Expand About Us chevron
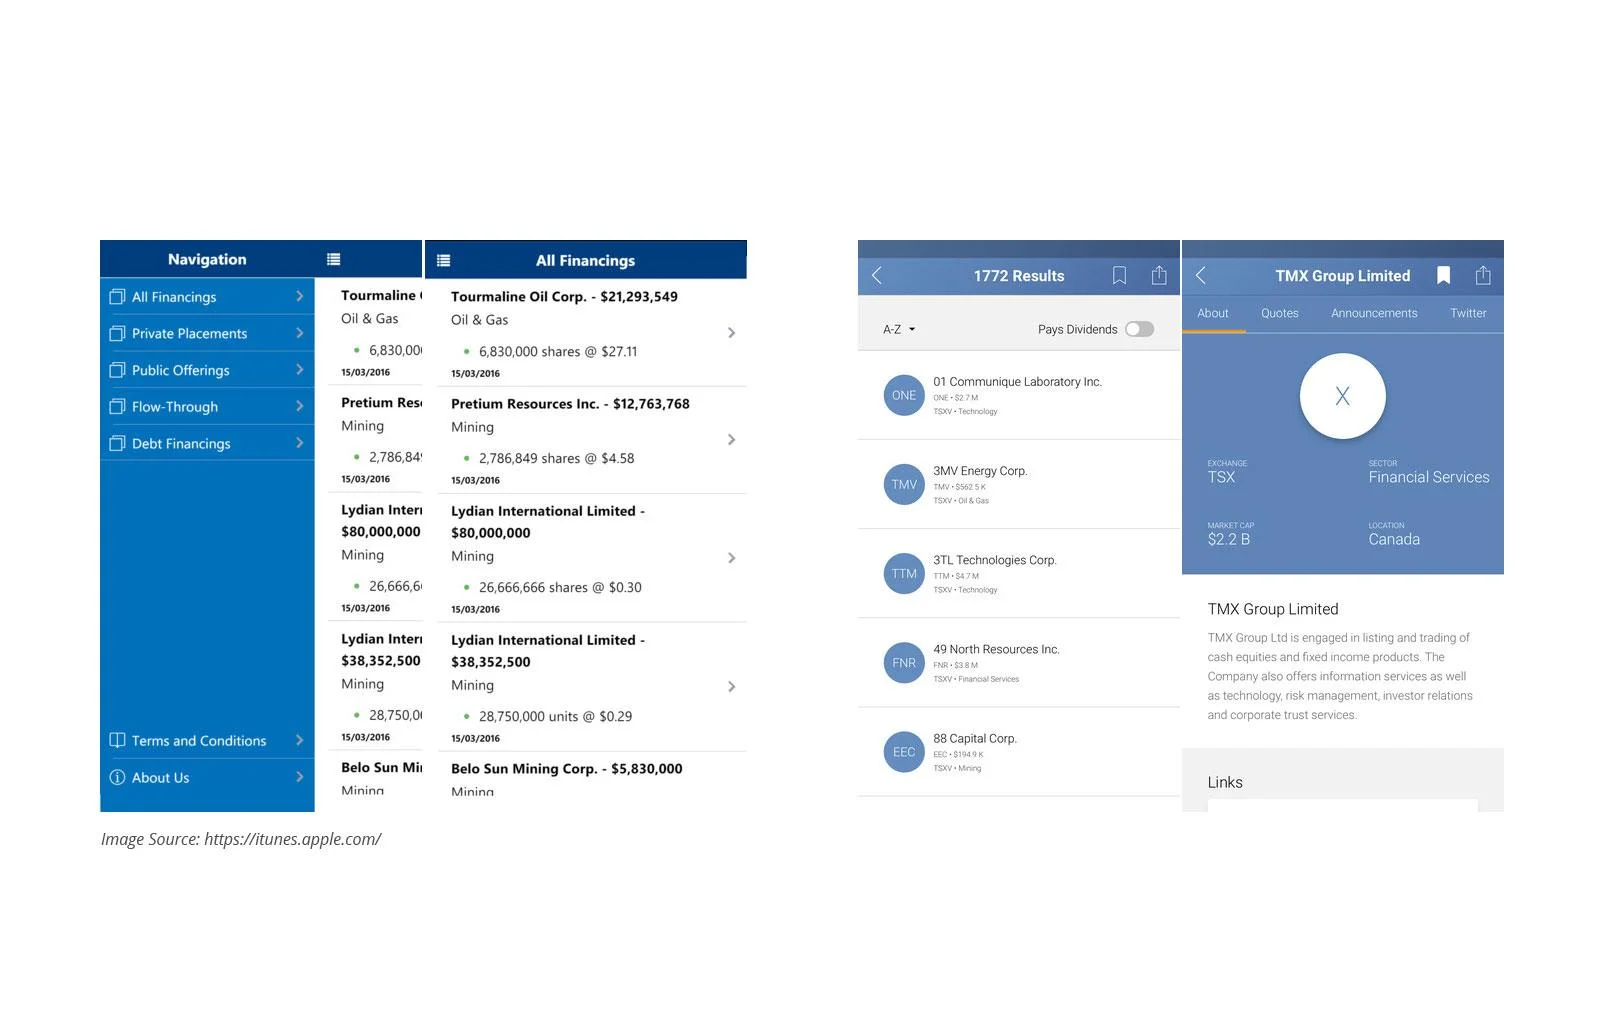 (299, 776)
